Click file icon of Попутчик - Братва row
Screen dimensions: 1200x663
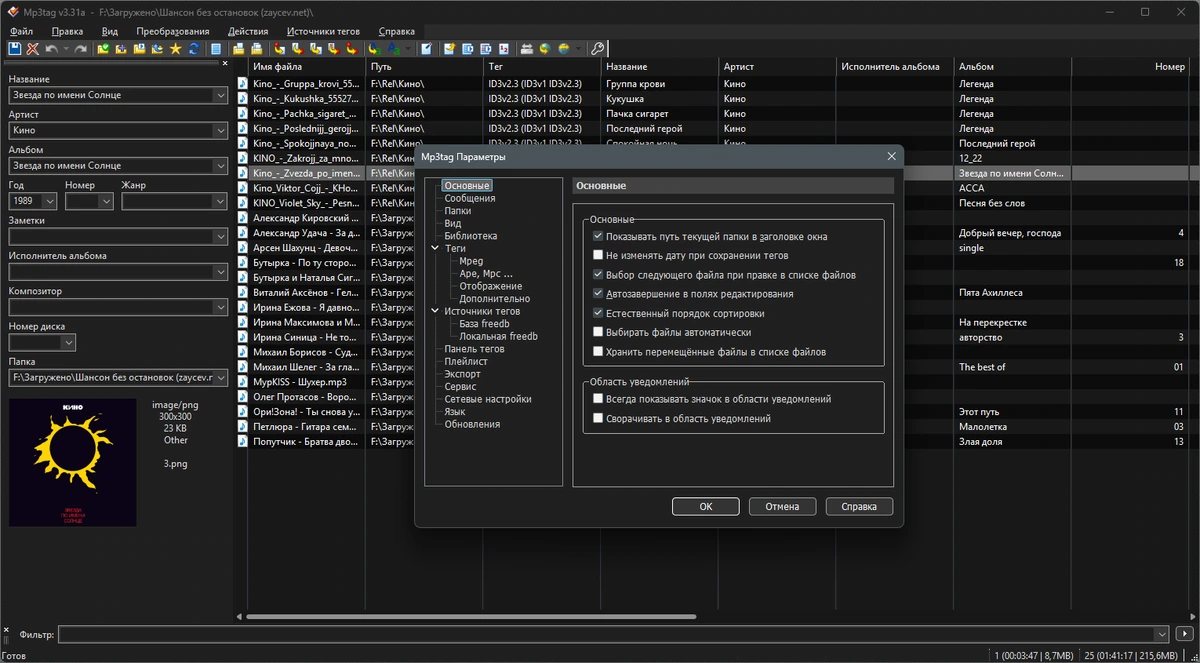243,442
